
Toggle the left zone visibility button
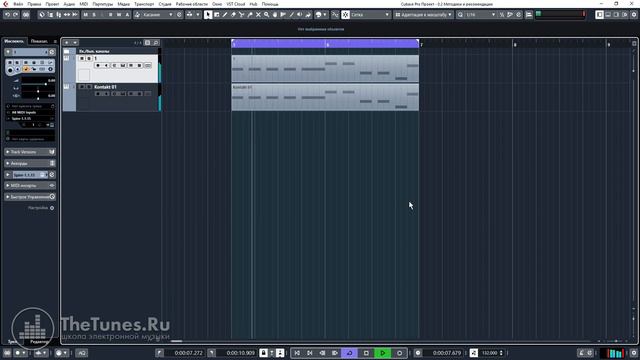[x=599, y=15]
